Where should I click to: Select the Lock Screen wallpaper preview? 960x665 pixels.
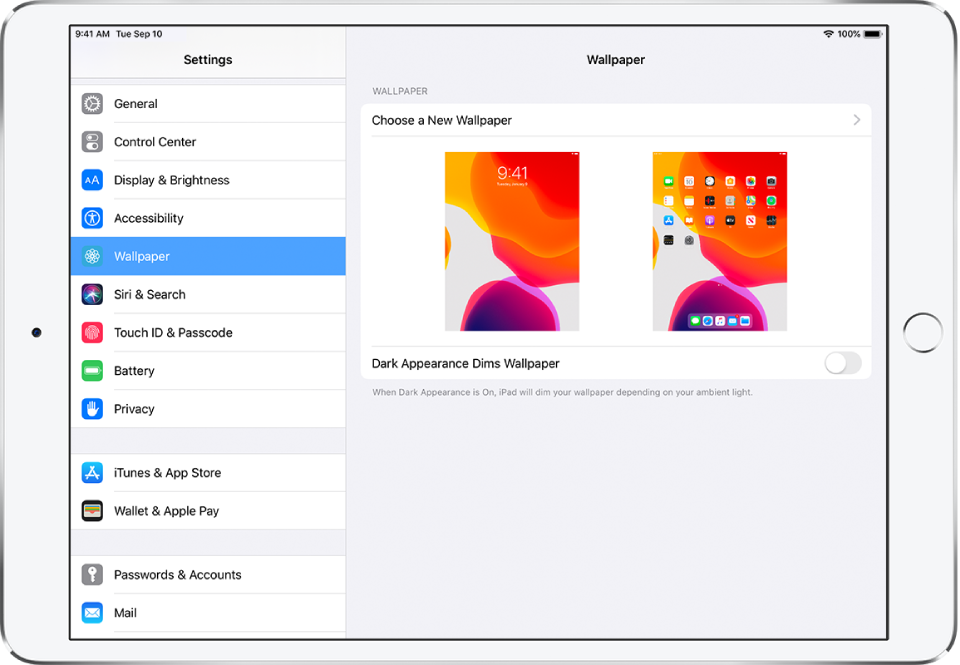pyautogui.click(x=512, y=241)
